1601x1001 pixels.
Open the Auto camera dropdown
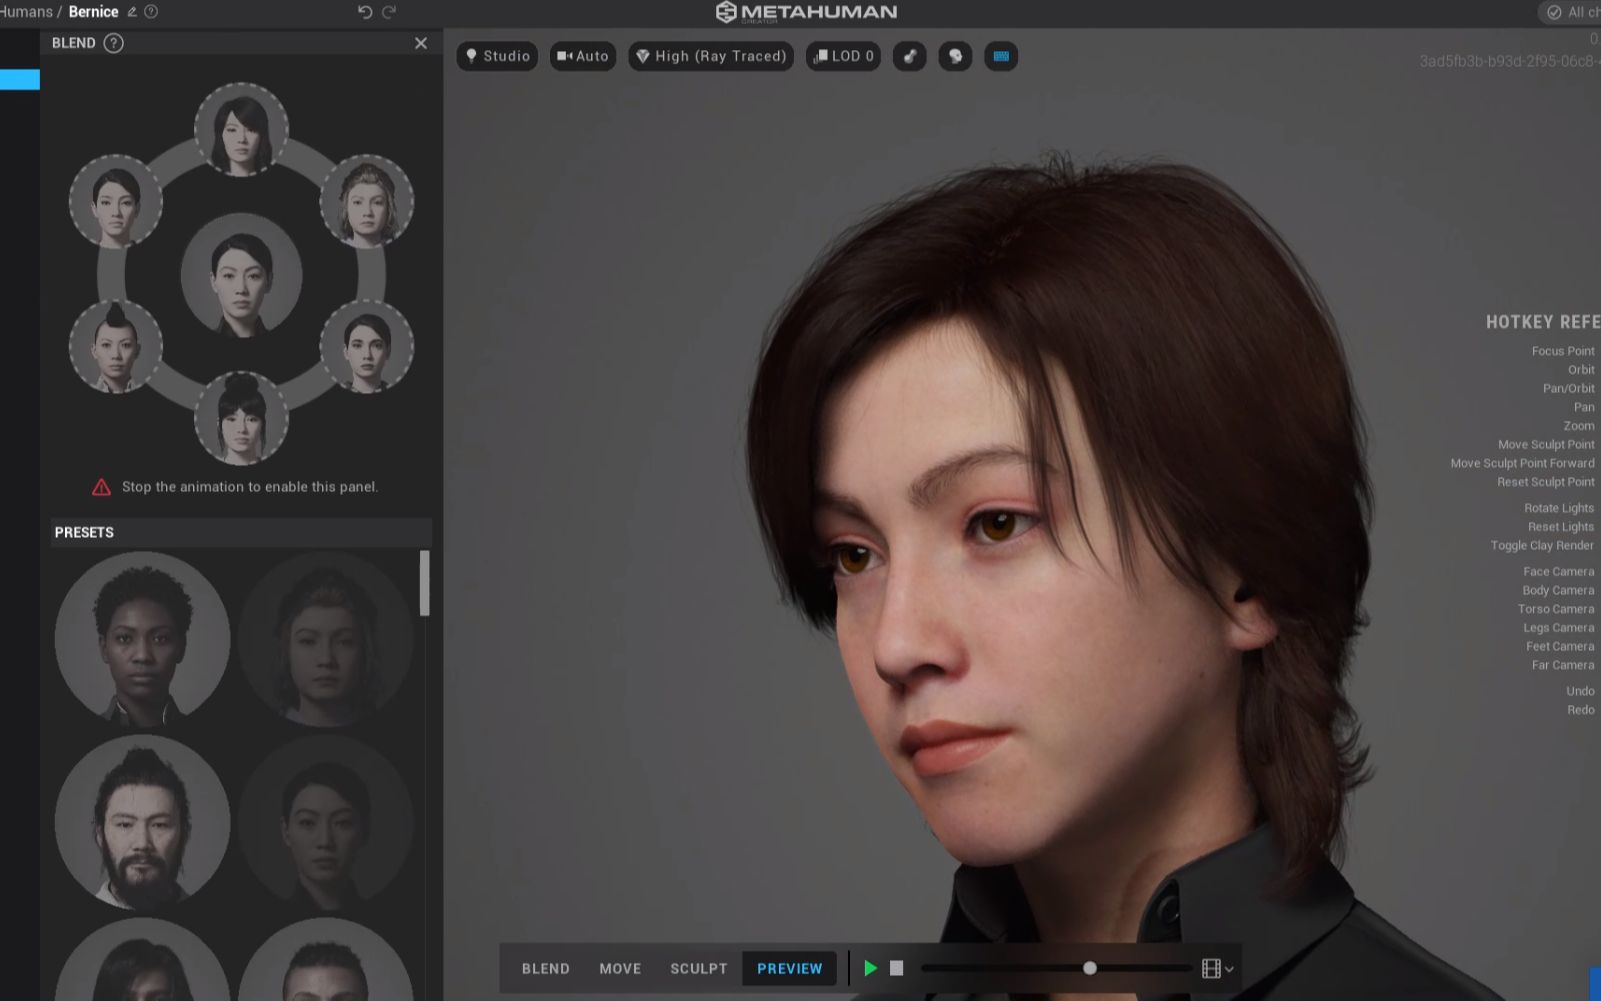click(x=583, y=56)
